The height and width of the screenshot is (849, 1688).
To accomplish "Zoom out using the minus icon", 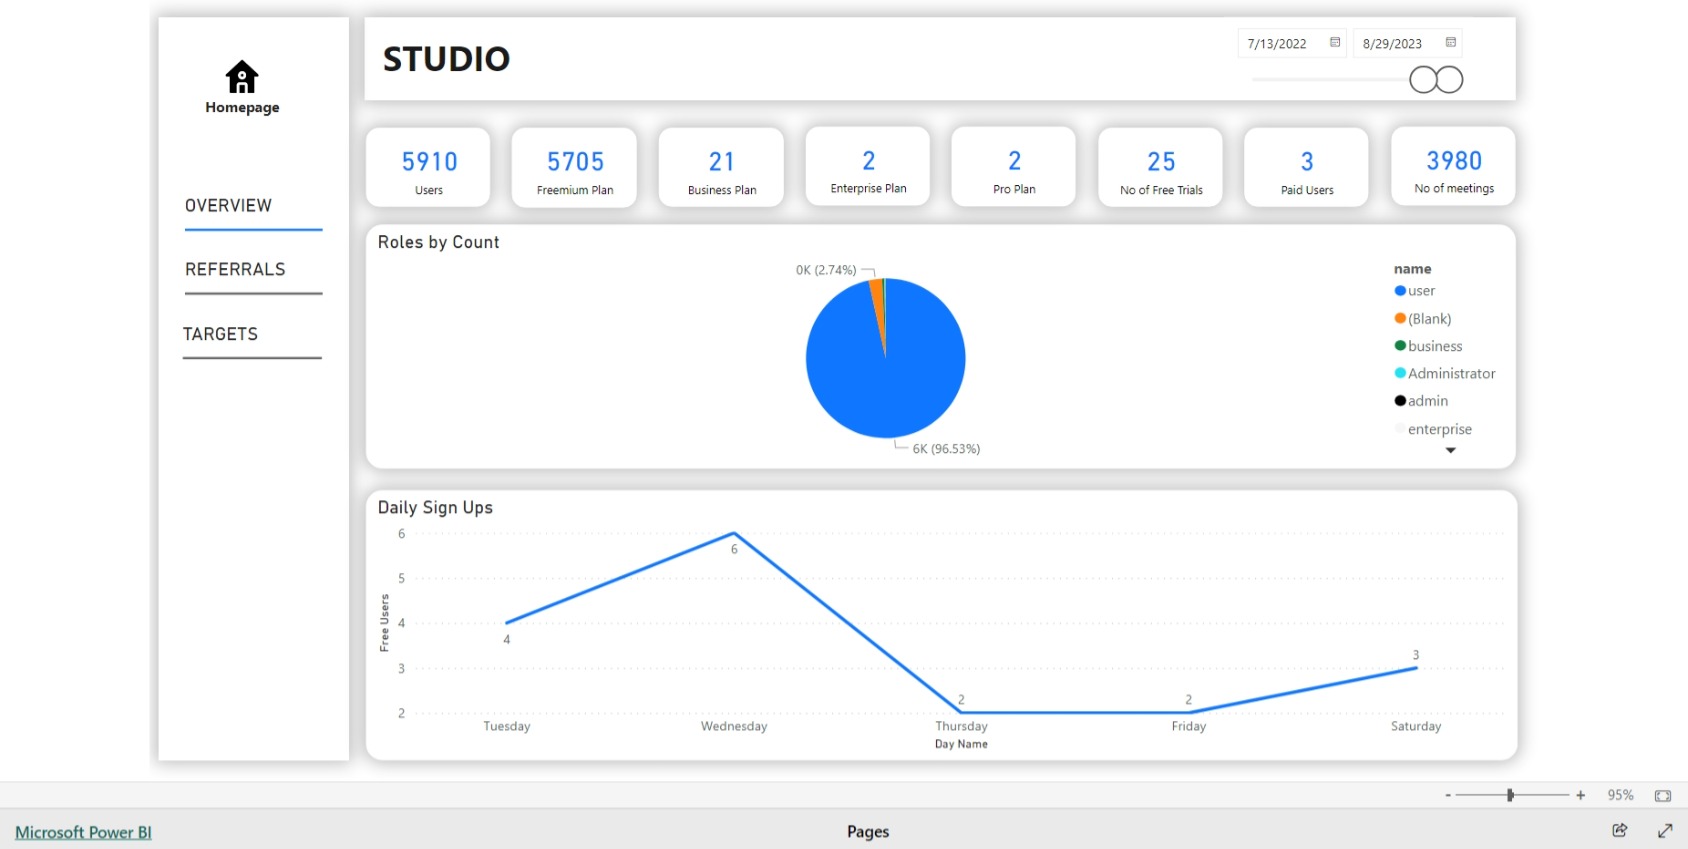I will click(1448, 795).
